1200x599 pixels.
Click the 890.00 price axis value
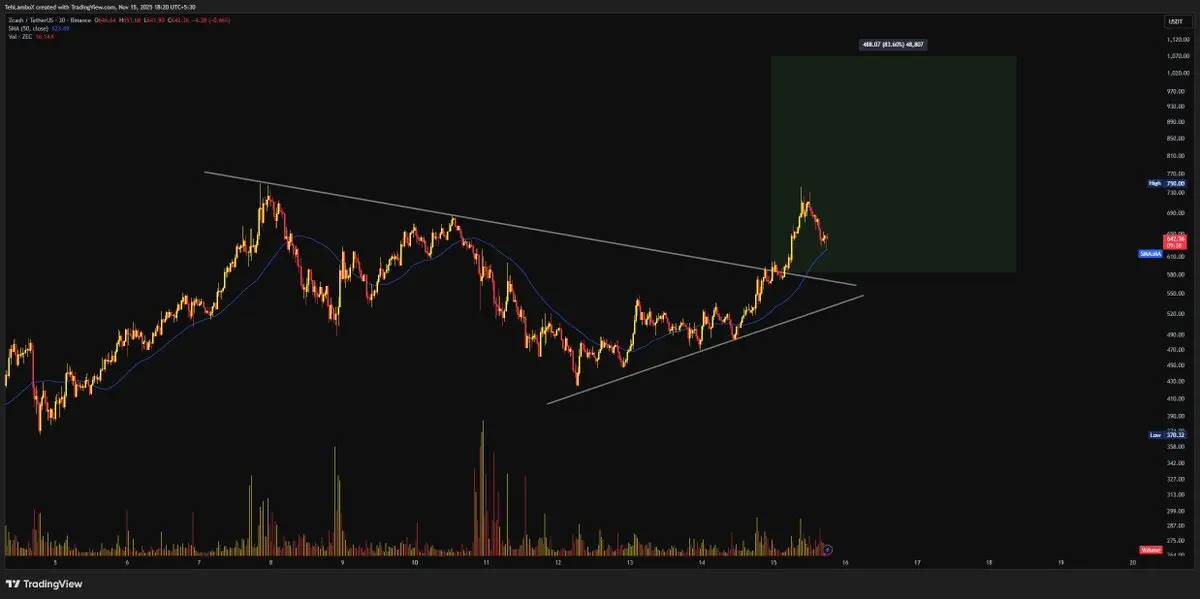tap(1175, 122)
